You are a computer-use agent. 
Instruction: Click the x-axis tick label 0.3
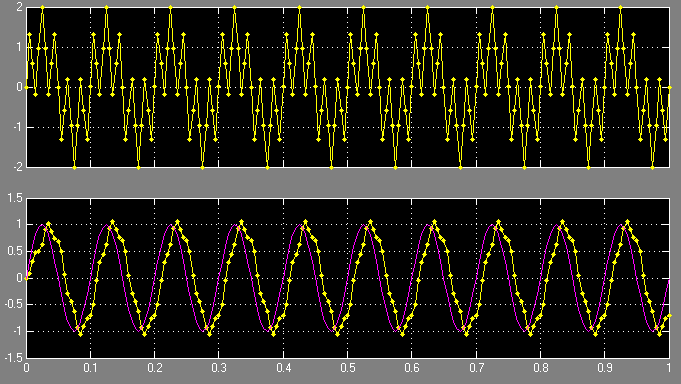(x=219, y=368)
